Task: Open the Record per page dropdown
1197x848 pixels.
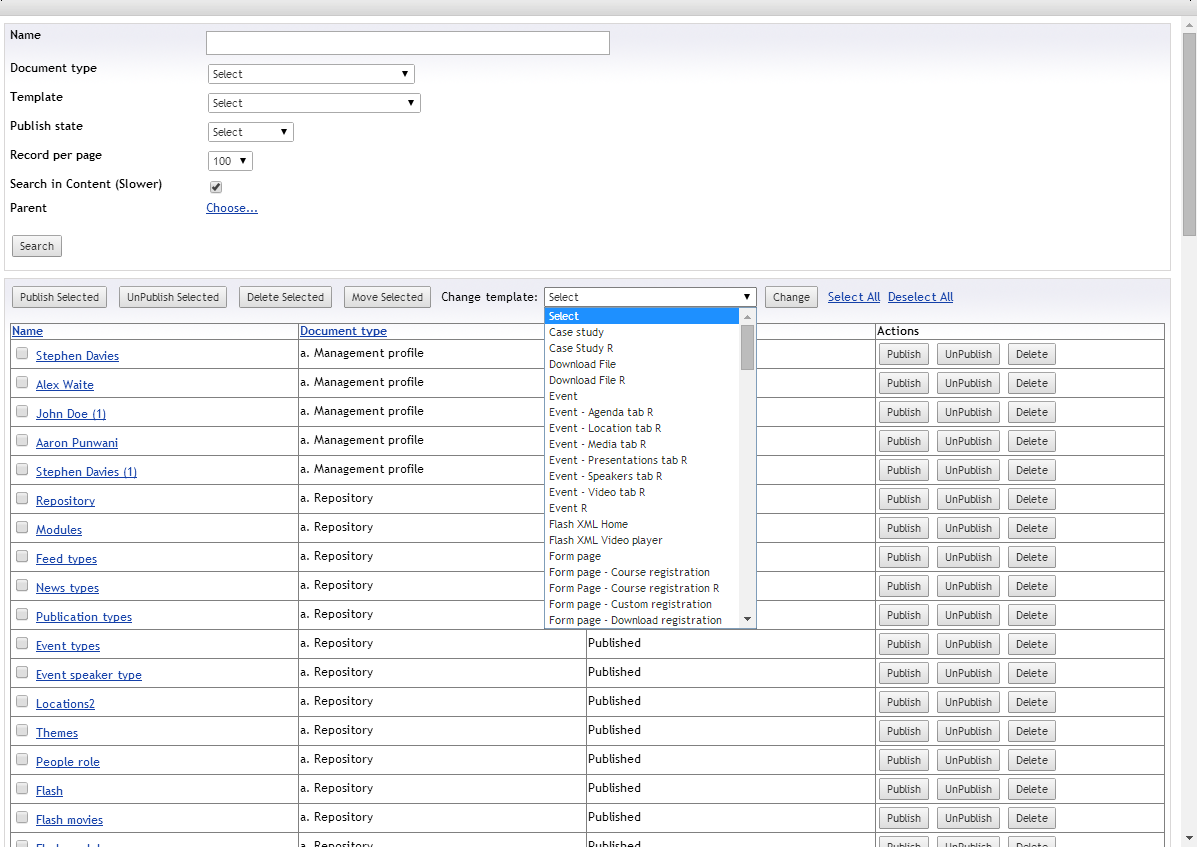Action: 230,161
